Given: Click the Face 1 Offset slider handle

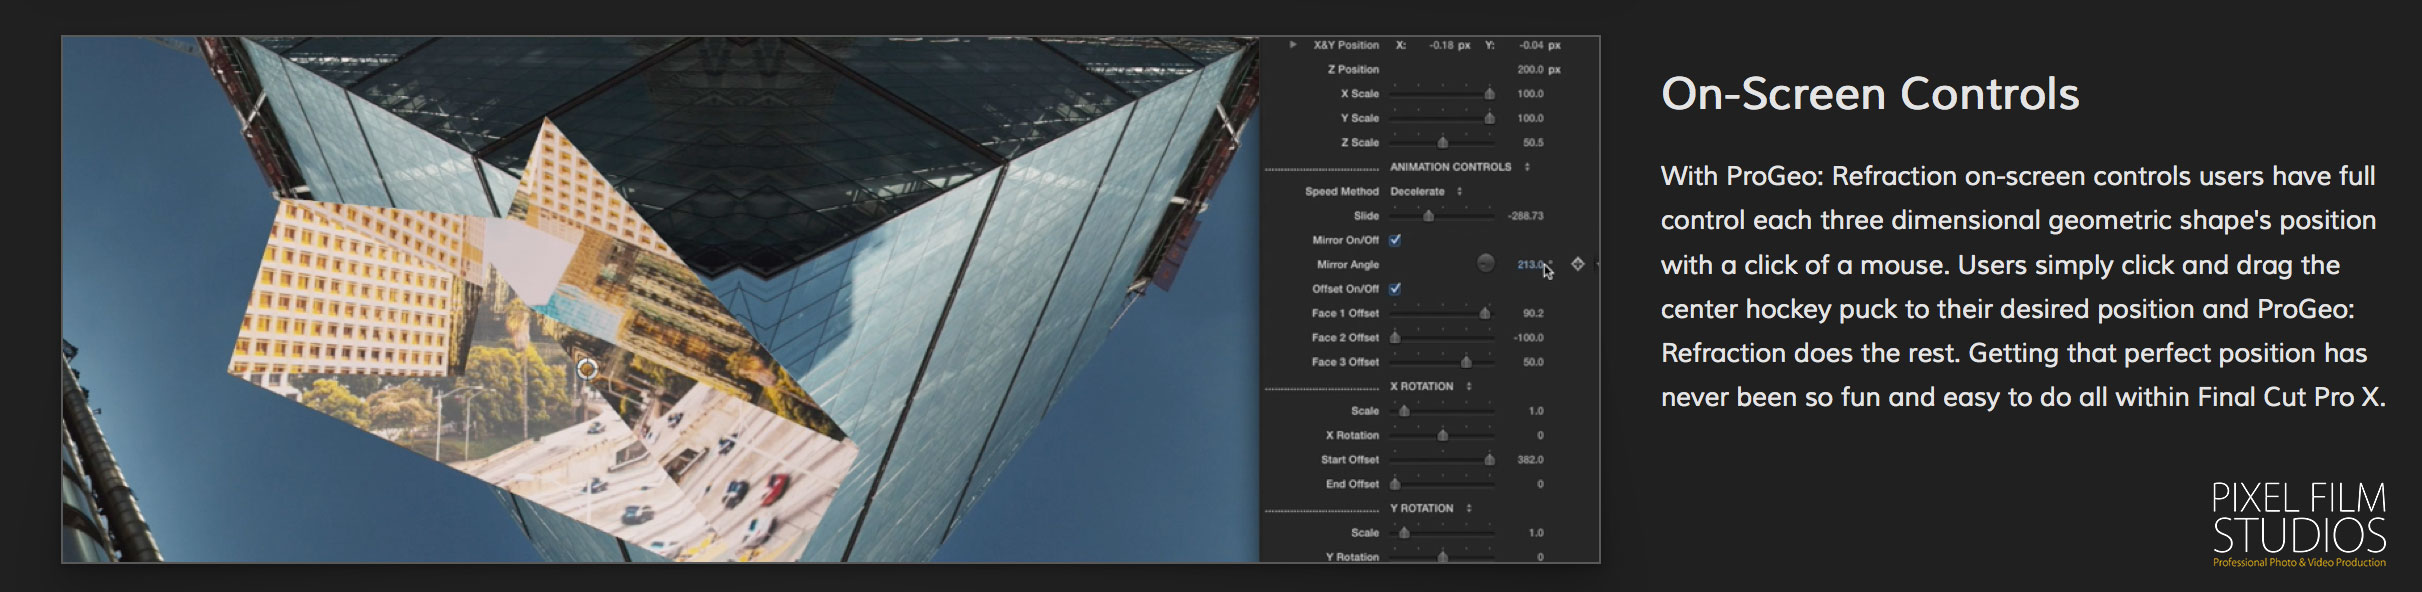Looking at the screenshot, I should [1485, 314].
